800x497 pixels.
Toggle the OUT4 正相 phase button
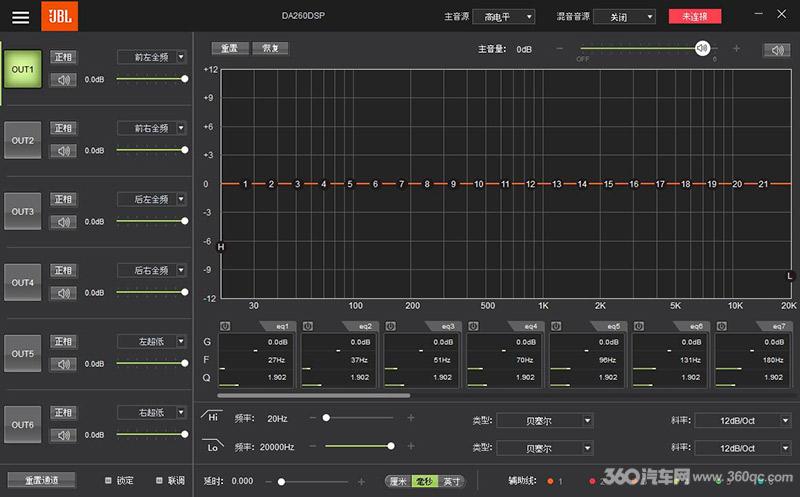[63, 270]
